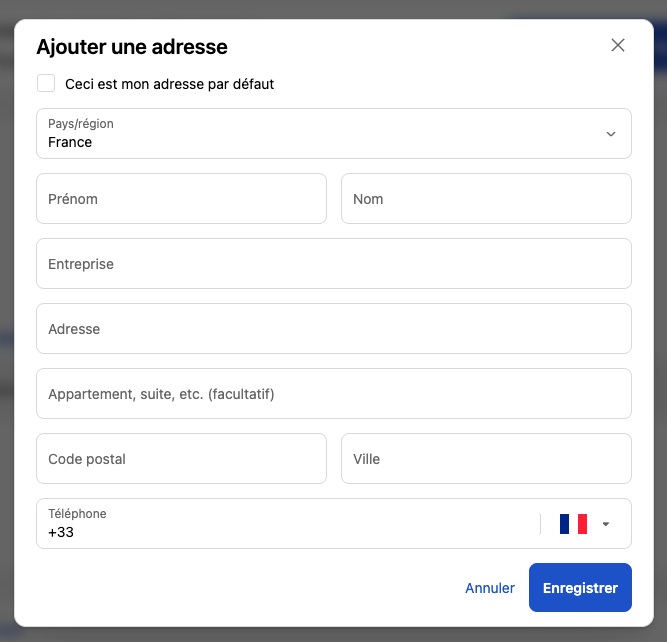Click the 'Ajouter une adresse' heading

coord(132,46)
